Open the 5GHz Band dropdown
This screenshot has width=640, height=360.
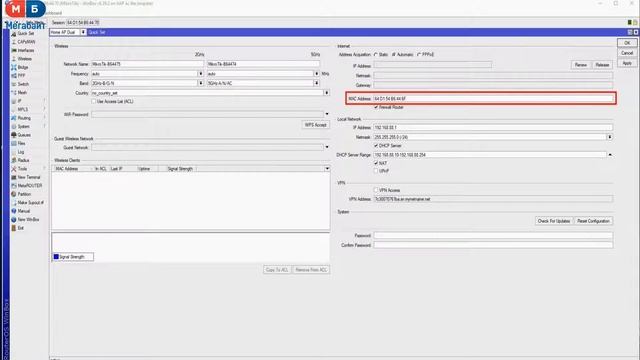click(316, 83)
